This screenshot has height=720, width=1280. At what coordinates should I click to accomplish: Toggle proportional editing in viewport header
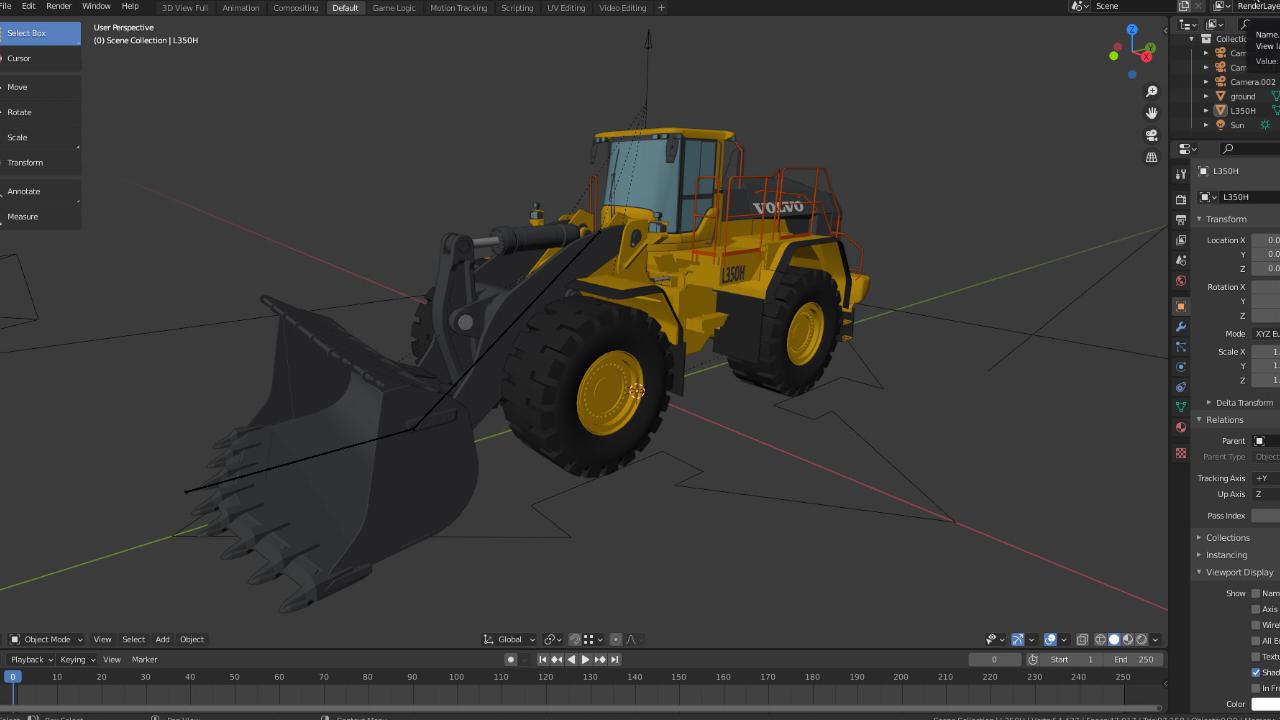click(616, 639)
